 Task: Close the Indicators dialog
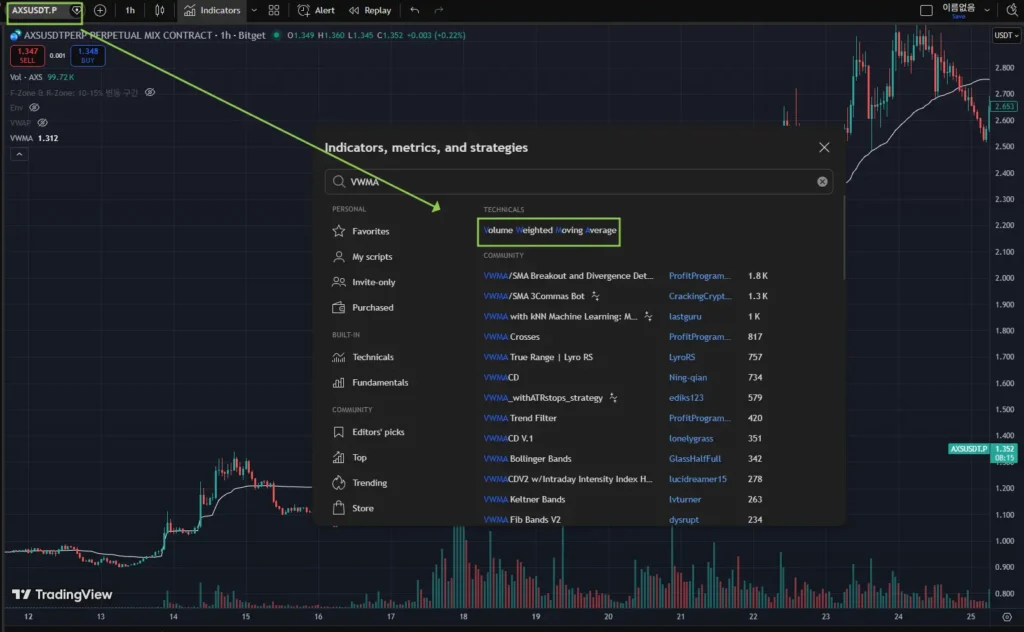point(824,148)
